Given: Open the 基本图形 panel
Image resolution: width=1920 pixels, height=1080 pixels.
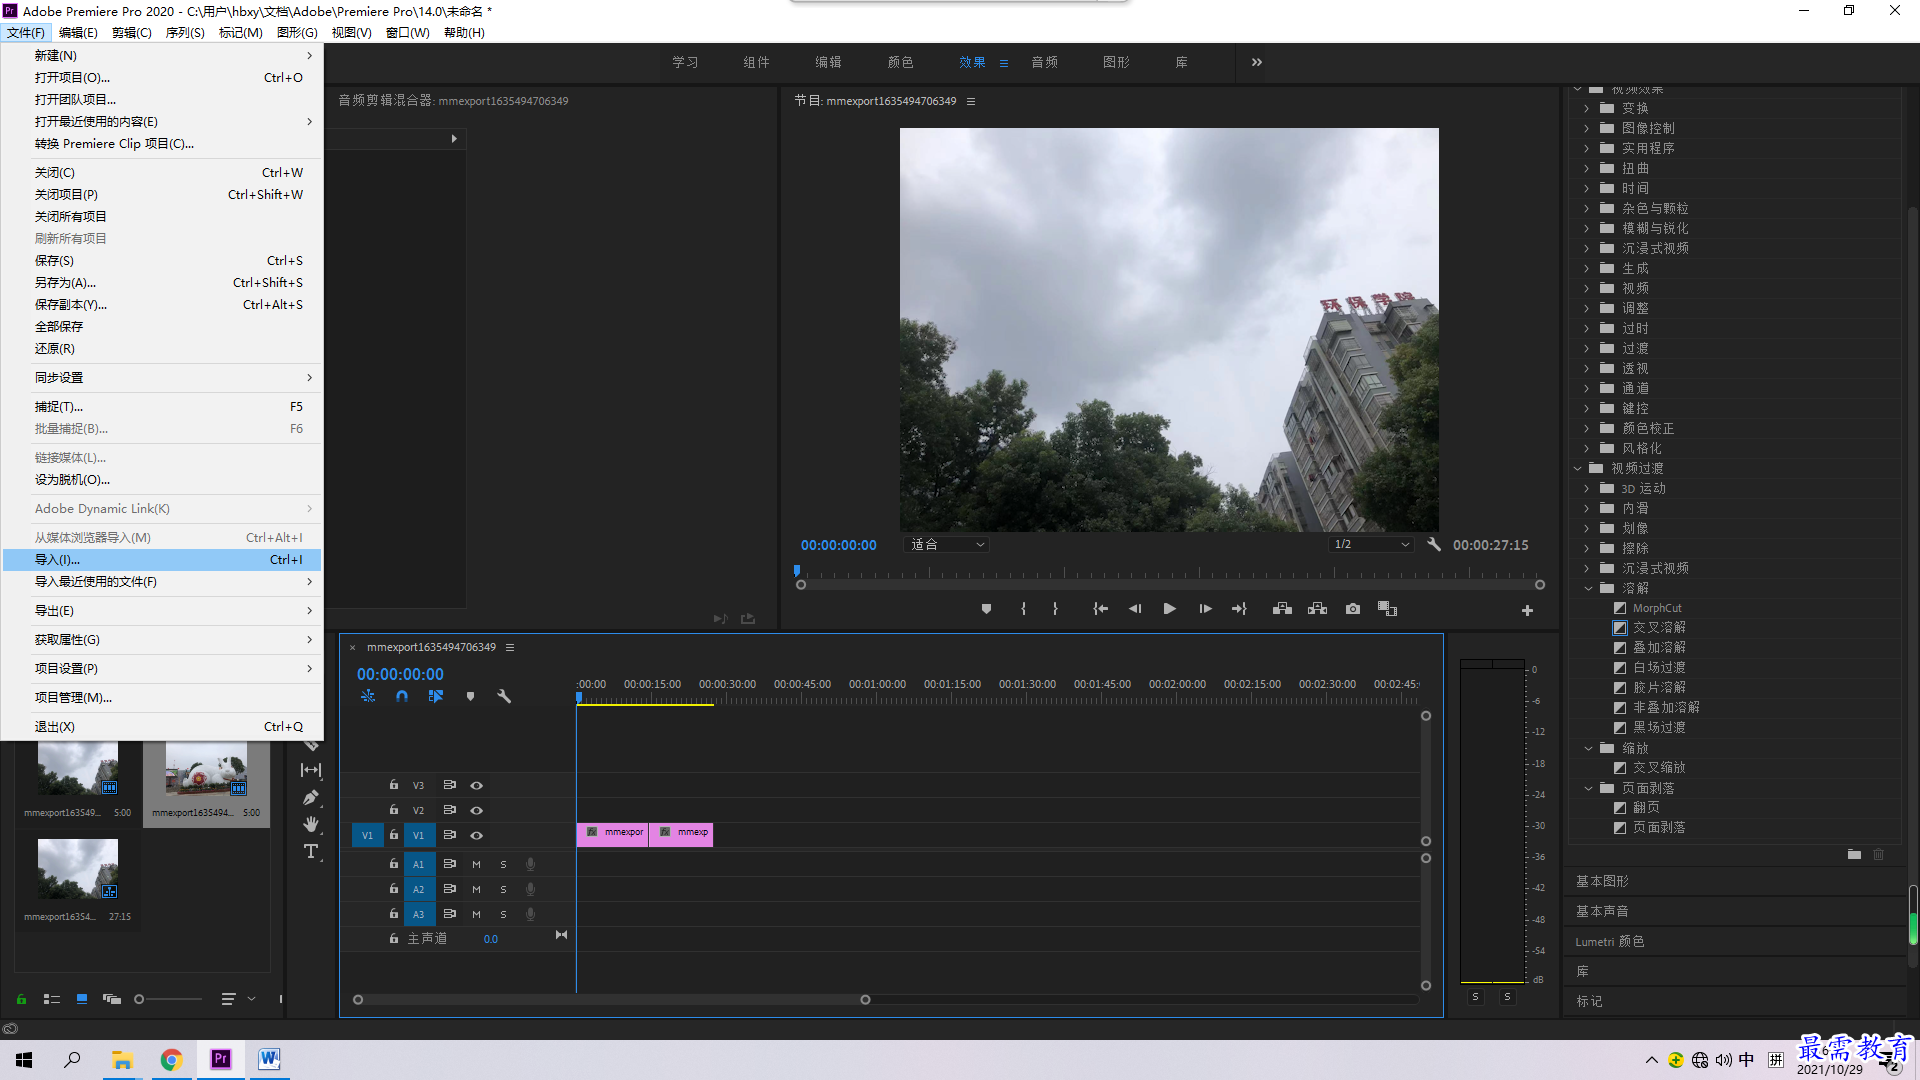Looking at the screenshot, I should 1602,881.
